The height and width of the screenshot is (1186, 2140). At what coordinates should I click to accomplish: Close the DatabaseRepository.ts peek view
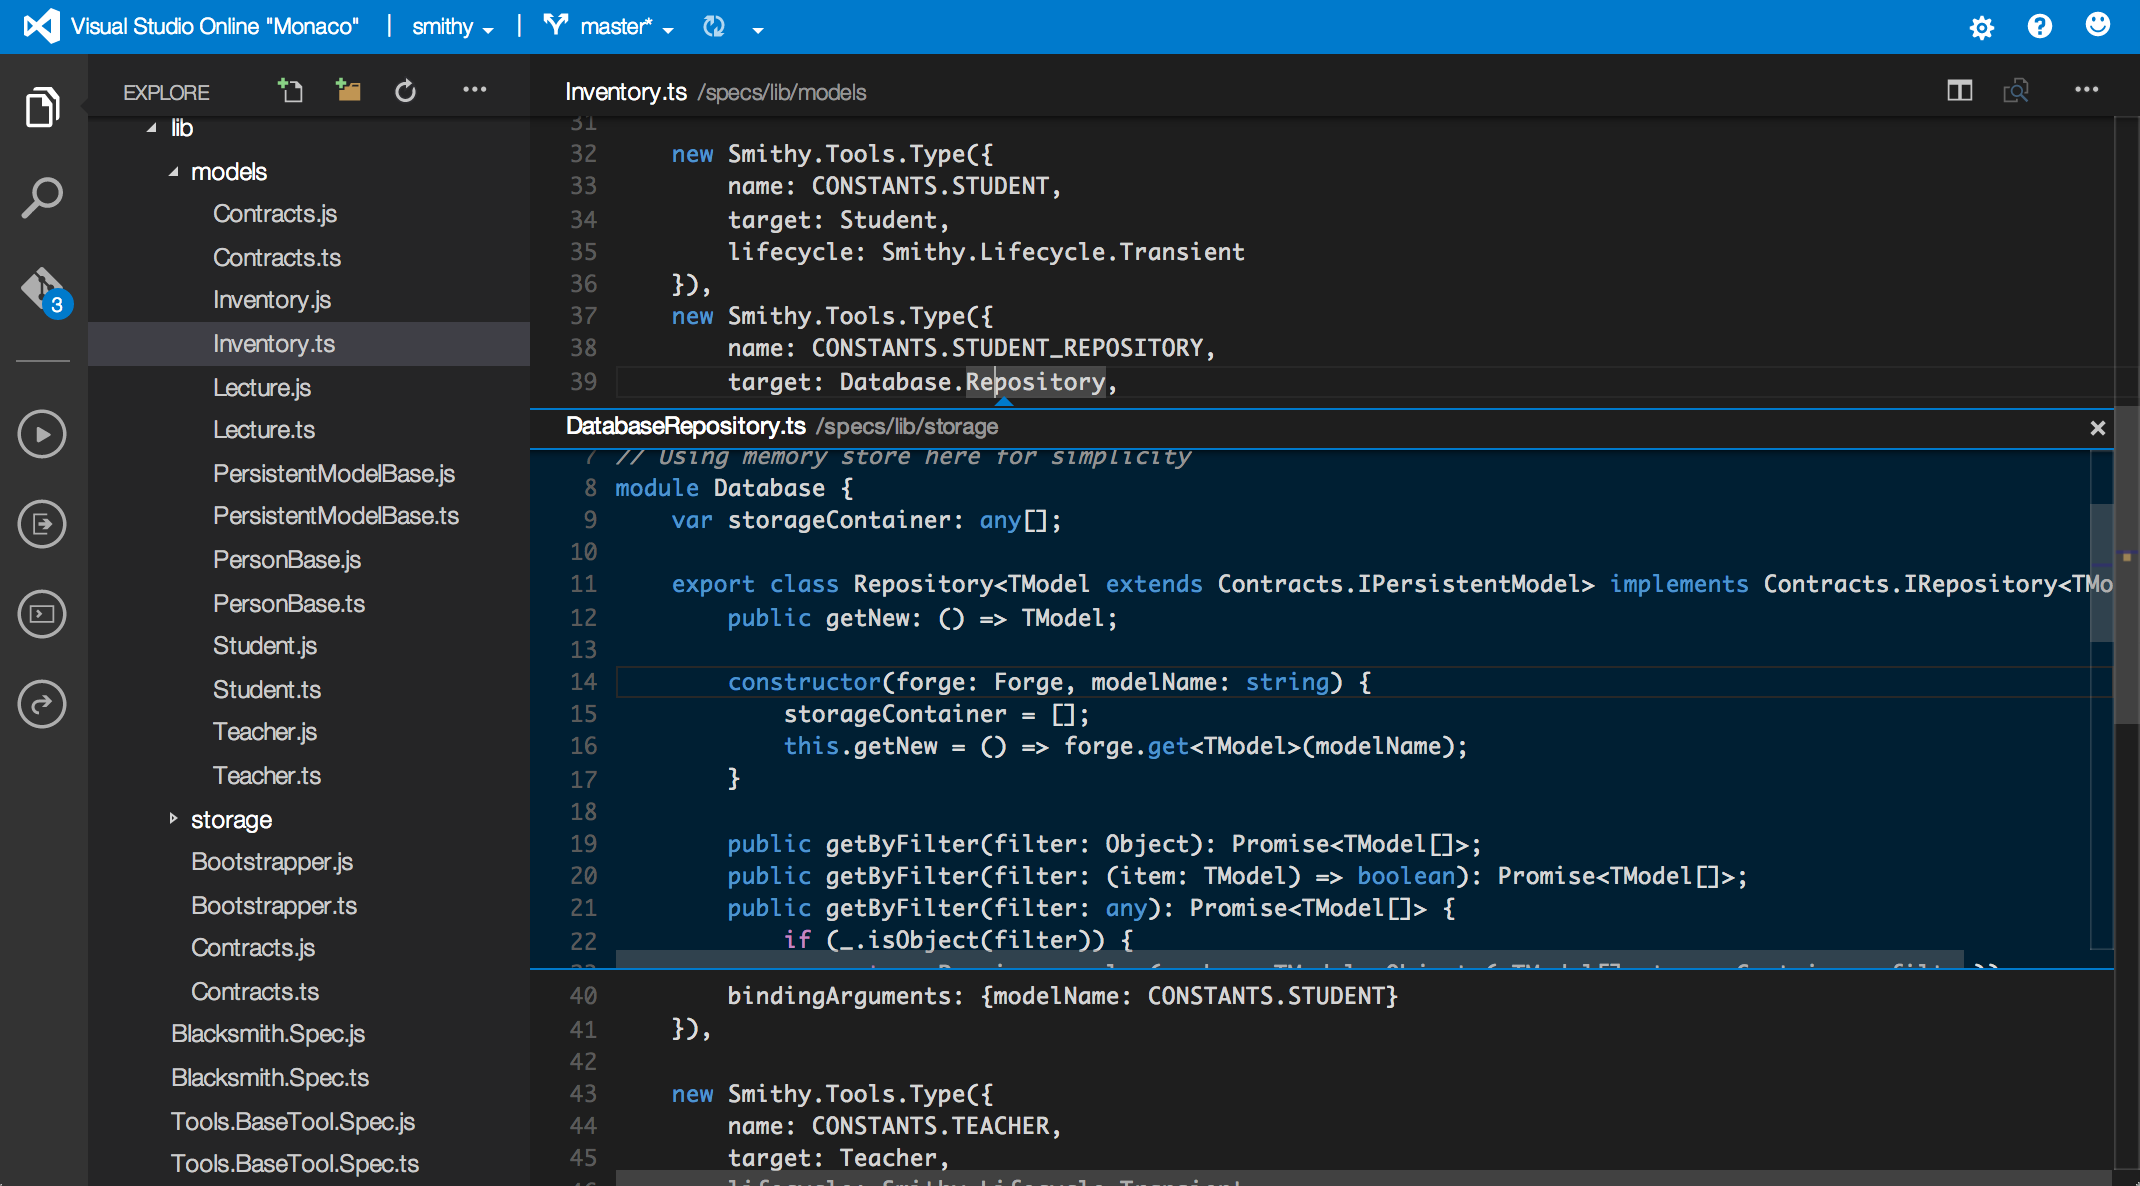[2097, 428]
